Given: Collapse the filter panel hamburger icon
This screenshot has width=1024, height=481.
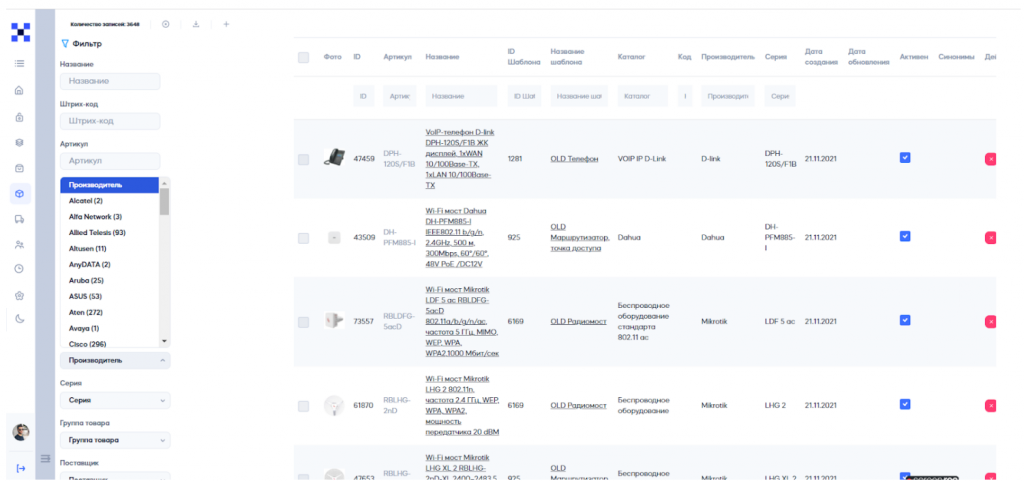Looking at the screenshot, I should [45, 458].
